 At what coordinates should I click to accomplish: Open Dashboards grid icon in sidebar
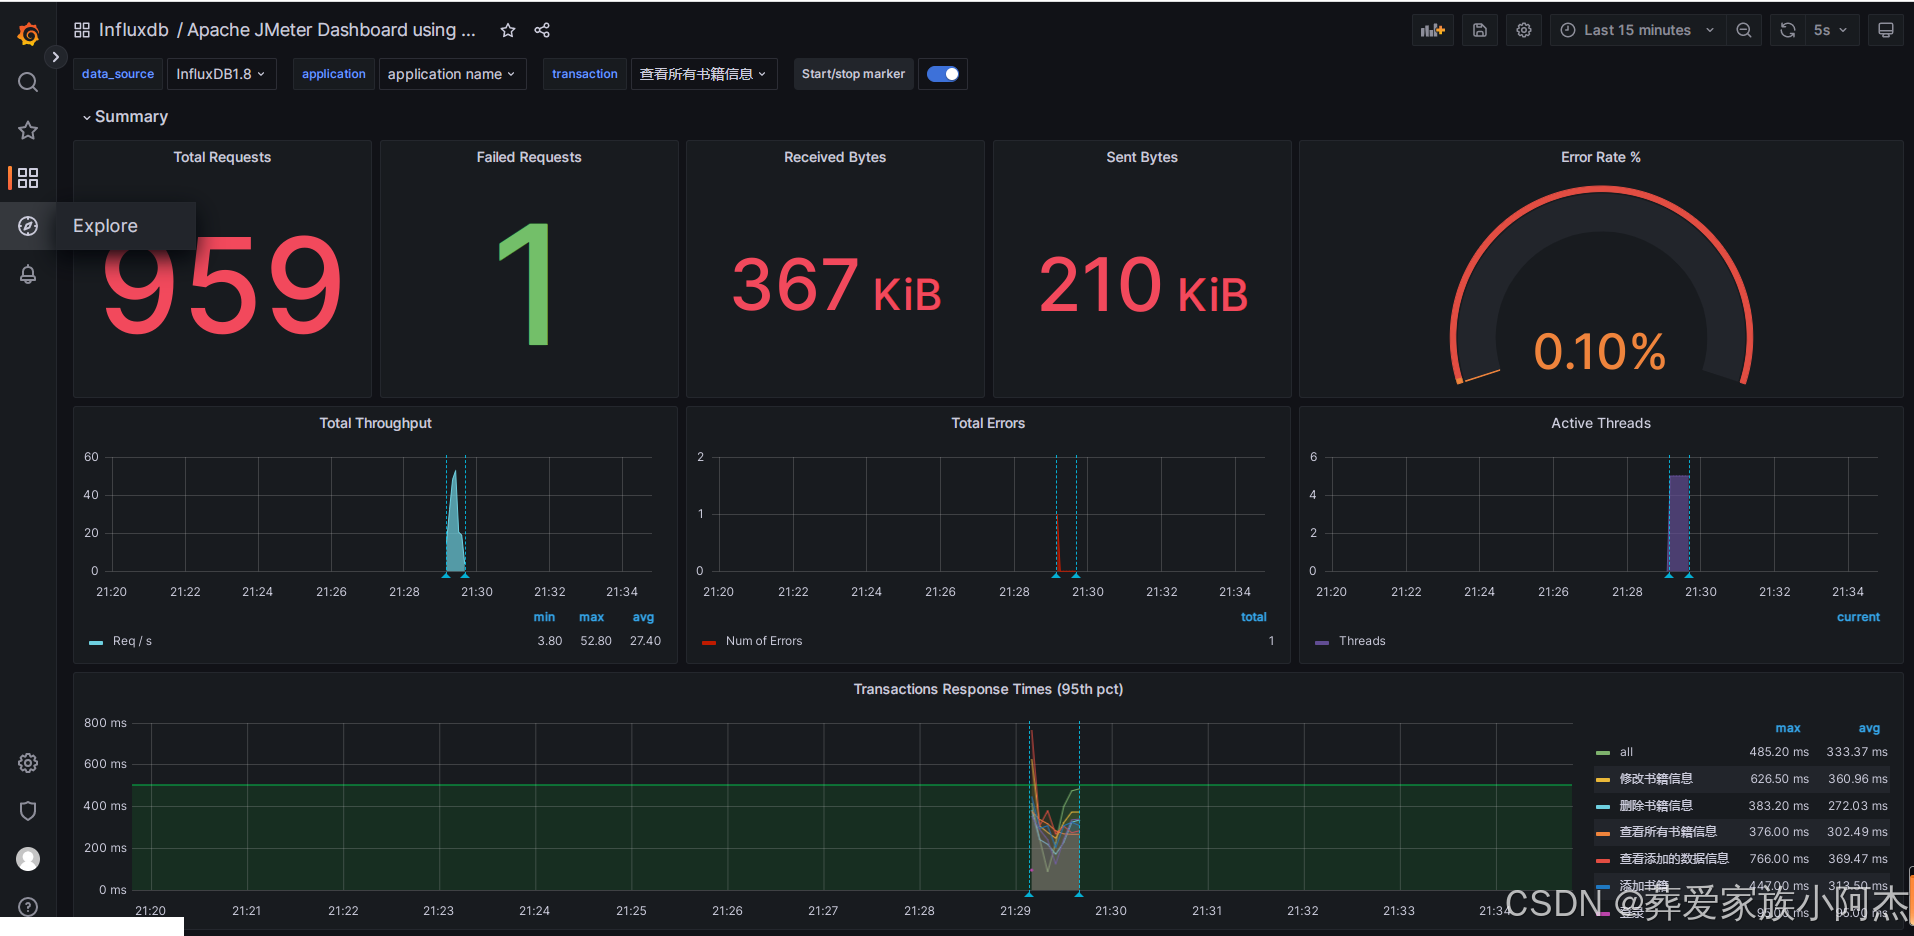coord(28,178)
